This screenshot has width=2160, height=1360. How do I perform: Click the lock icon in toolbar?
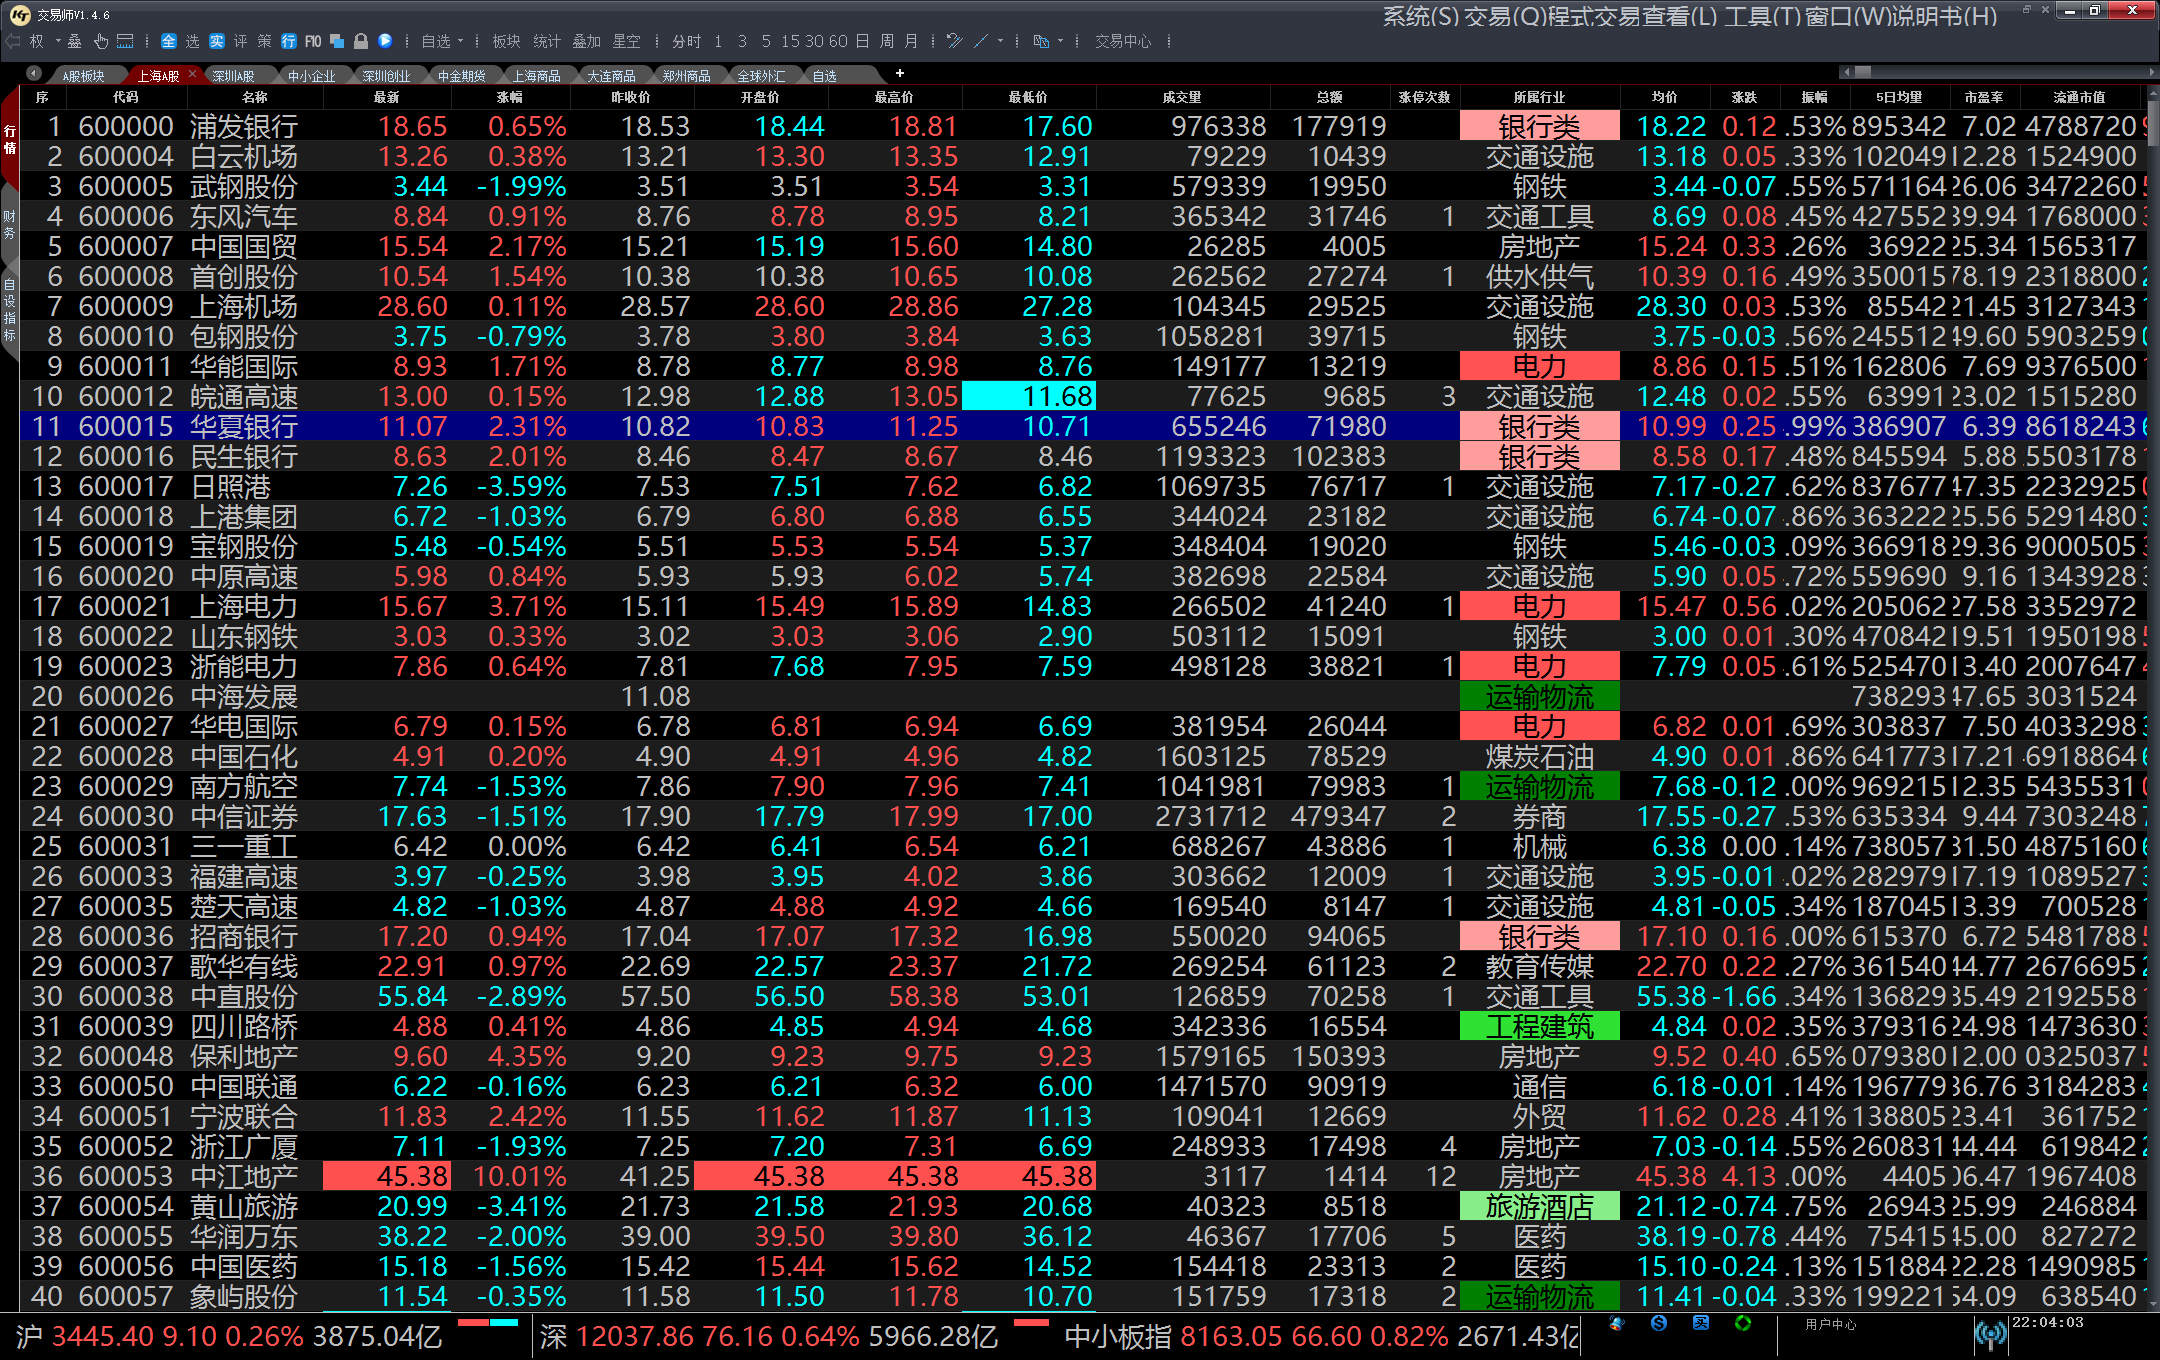pos(361,41)
